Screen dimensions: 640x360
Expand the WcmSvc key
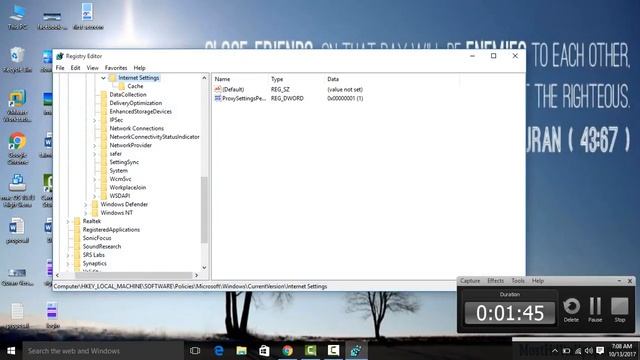click(94, 179)
